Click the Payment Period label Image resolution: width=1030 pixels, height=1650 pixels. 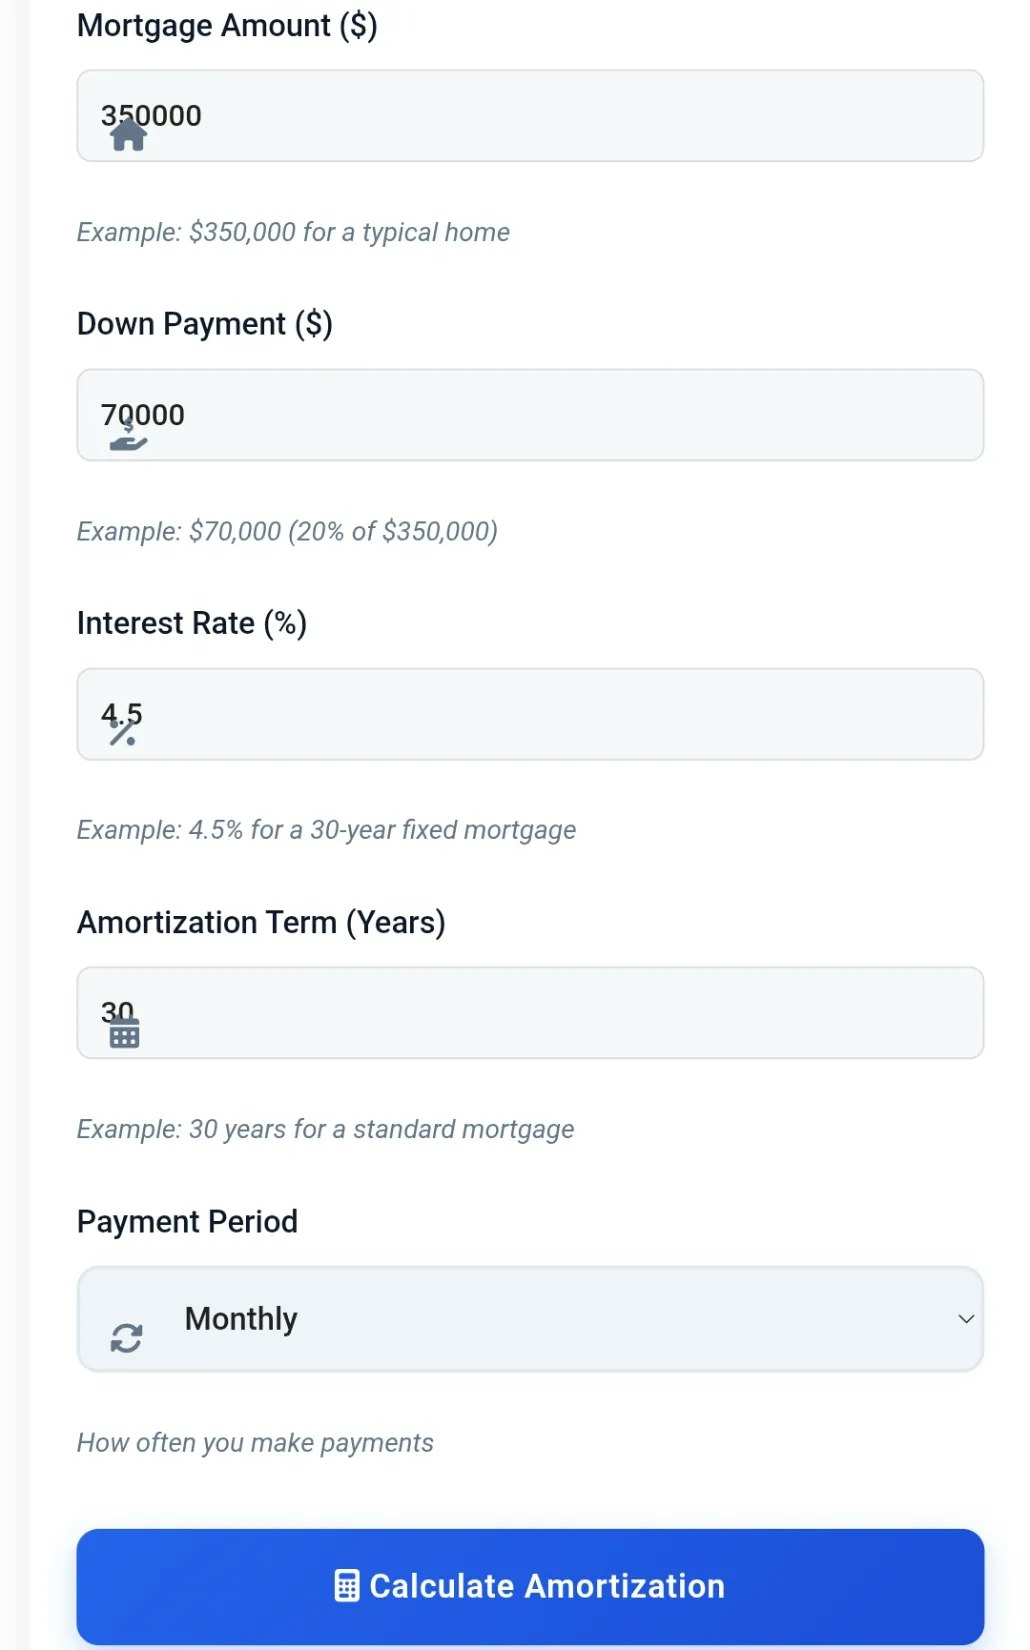tap(187, 1221)
